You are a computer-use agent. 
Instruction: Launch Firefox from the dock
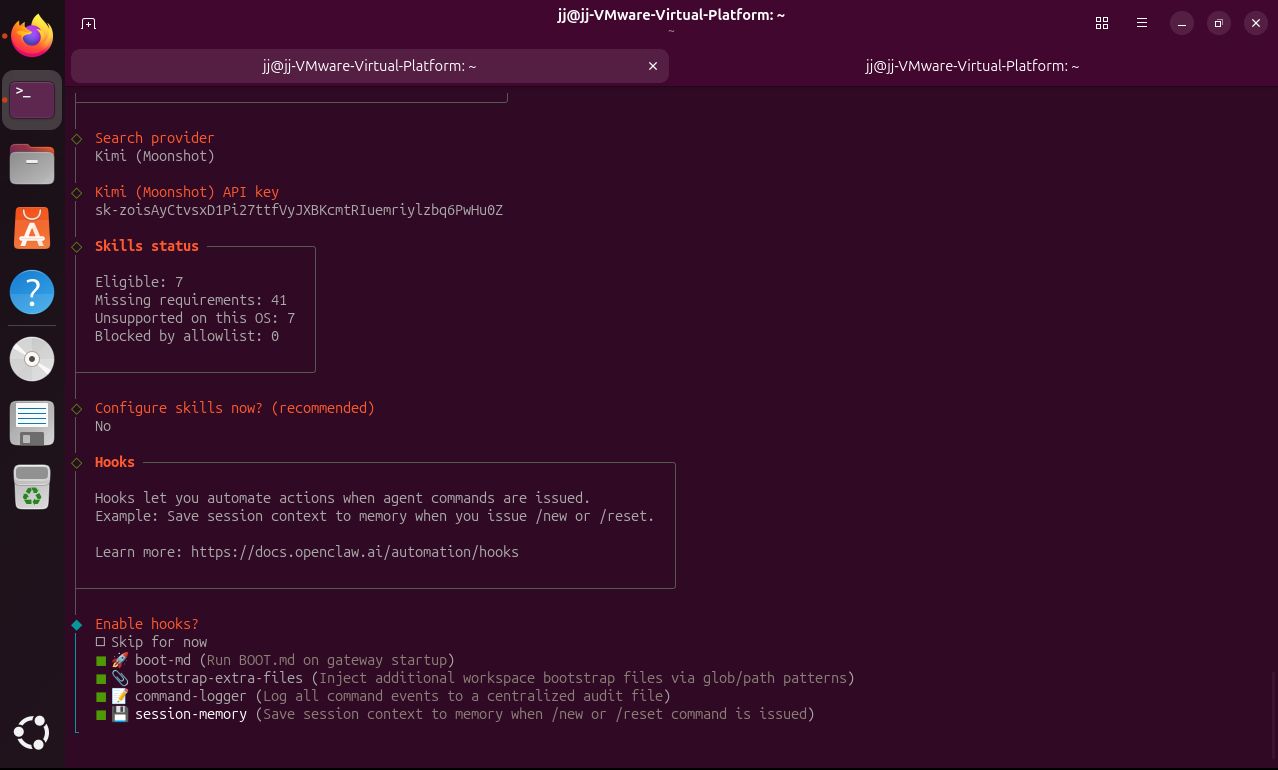point(32,38)
